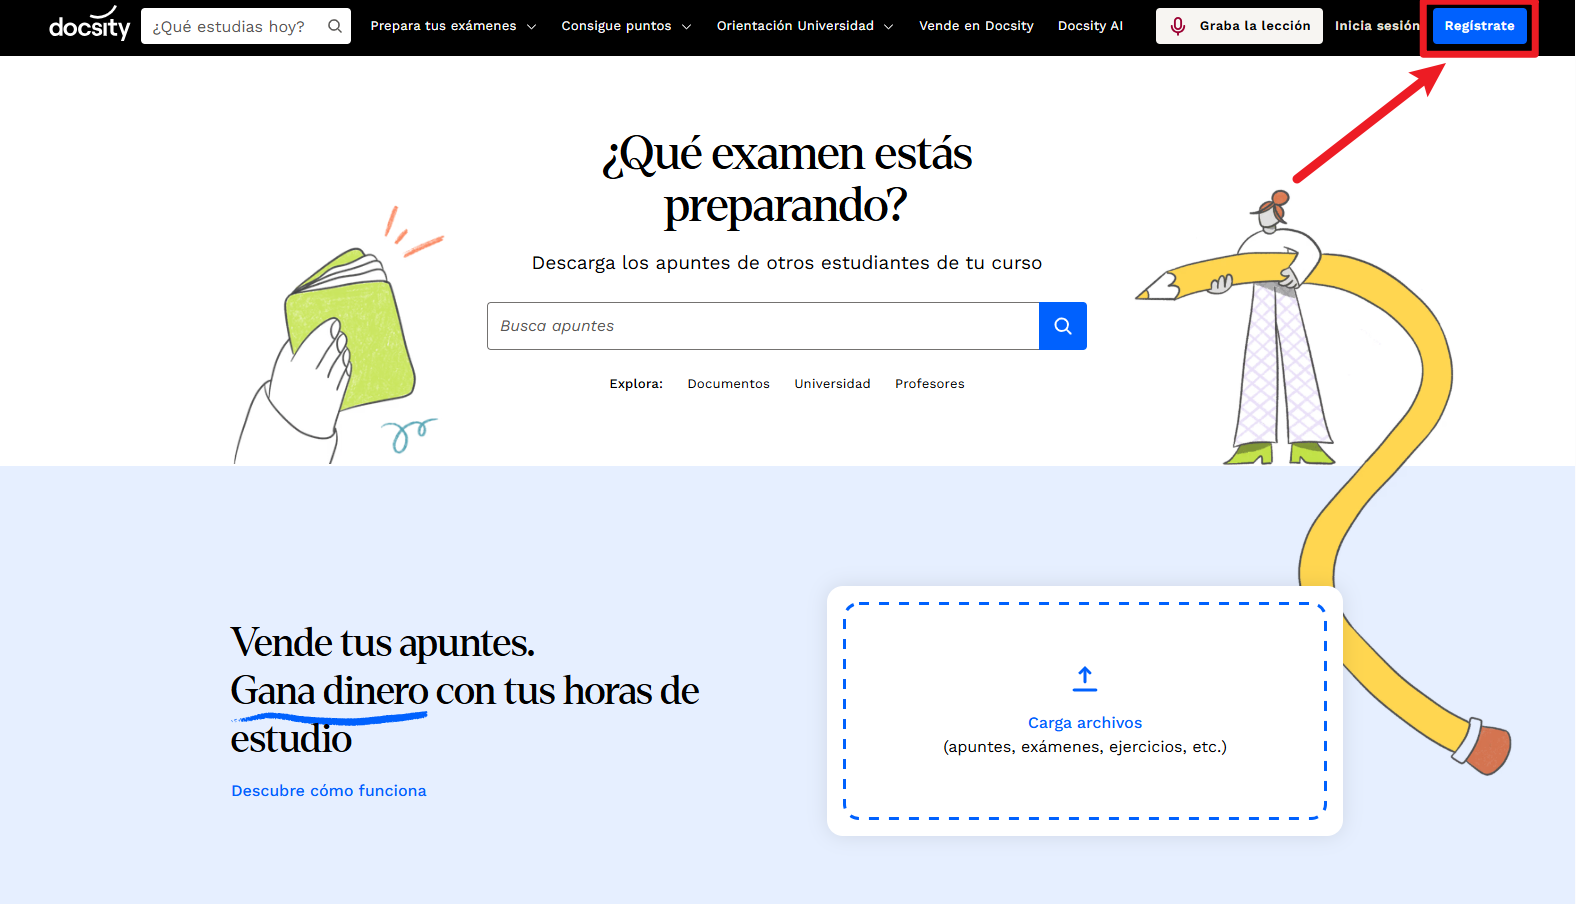This screenshot has width=1576, height=904.
Task: Expand the Orientación Universidad menu
Action: coord(805,26)
